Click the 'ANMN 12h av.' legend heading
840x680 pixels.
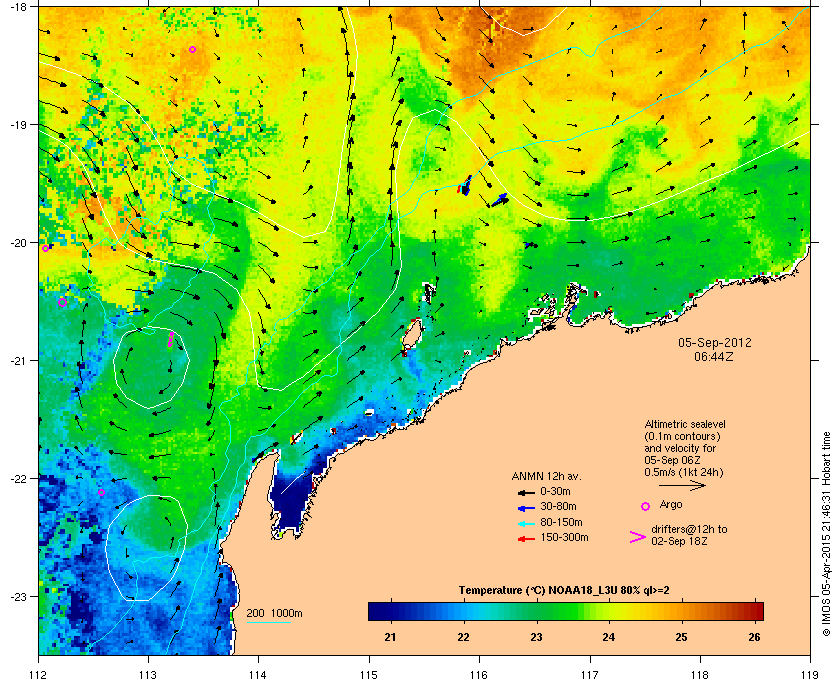546,476
